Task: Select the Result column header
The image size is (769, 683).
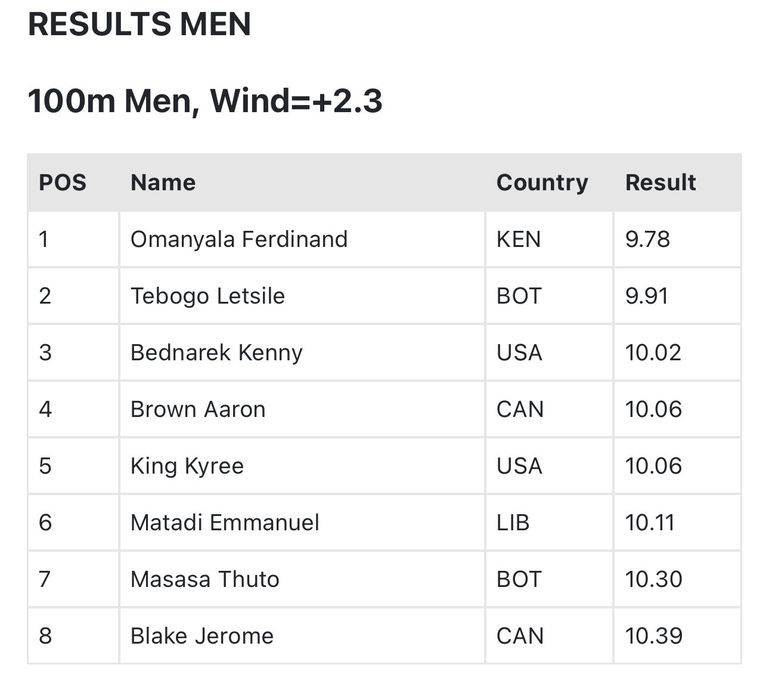Action: (x=660, y=183)
